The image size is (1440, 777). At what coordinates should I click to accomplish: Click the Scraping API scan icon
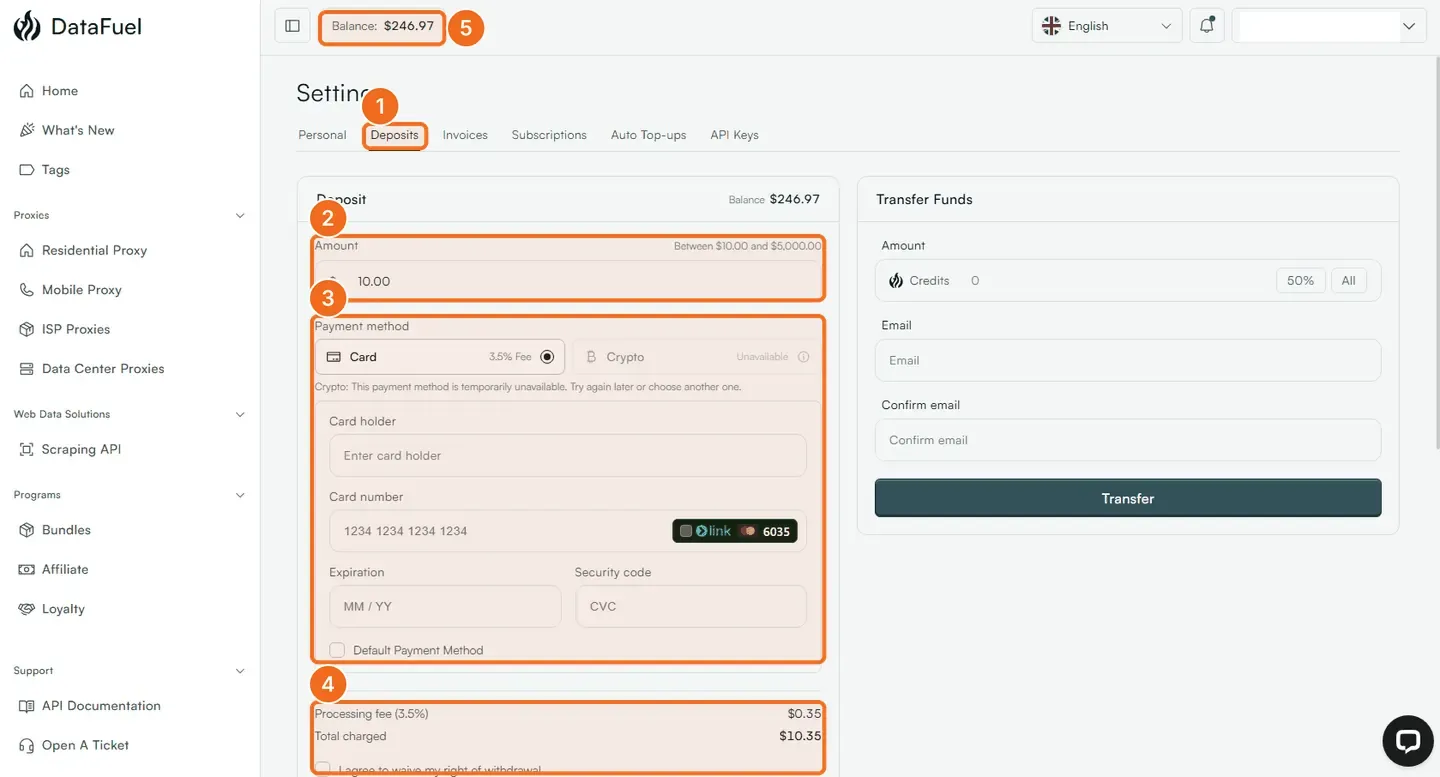pos(27,450)
